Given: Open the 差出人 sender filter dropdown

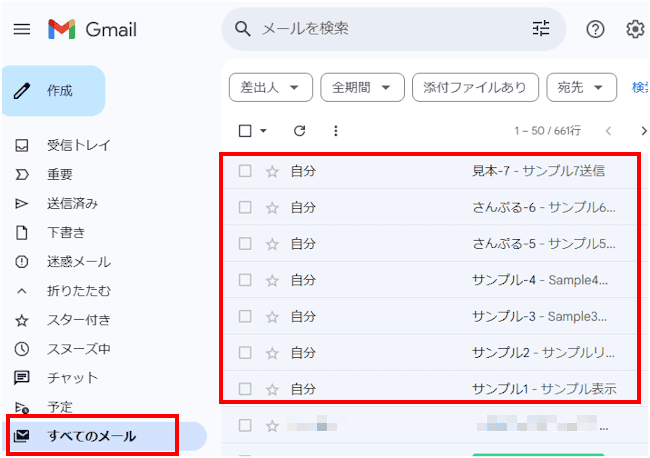Looking at the screenshot, I should pyautogui.click(x=271, y=87).
